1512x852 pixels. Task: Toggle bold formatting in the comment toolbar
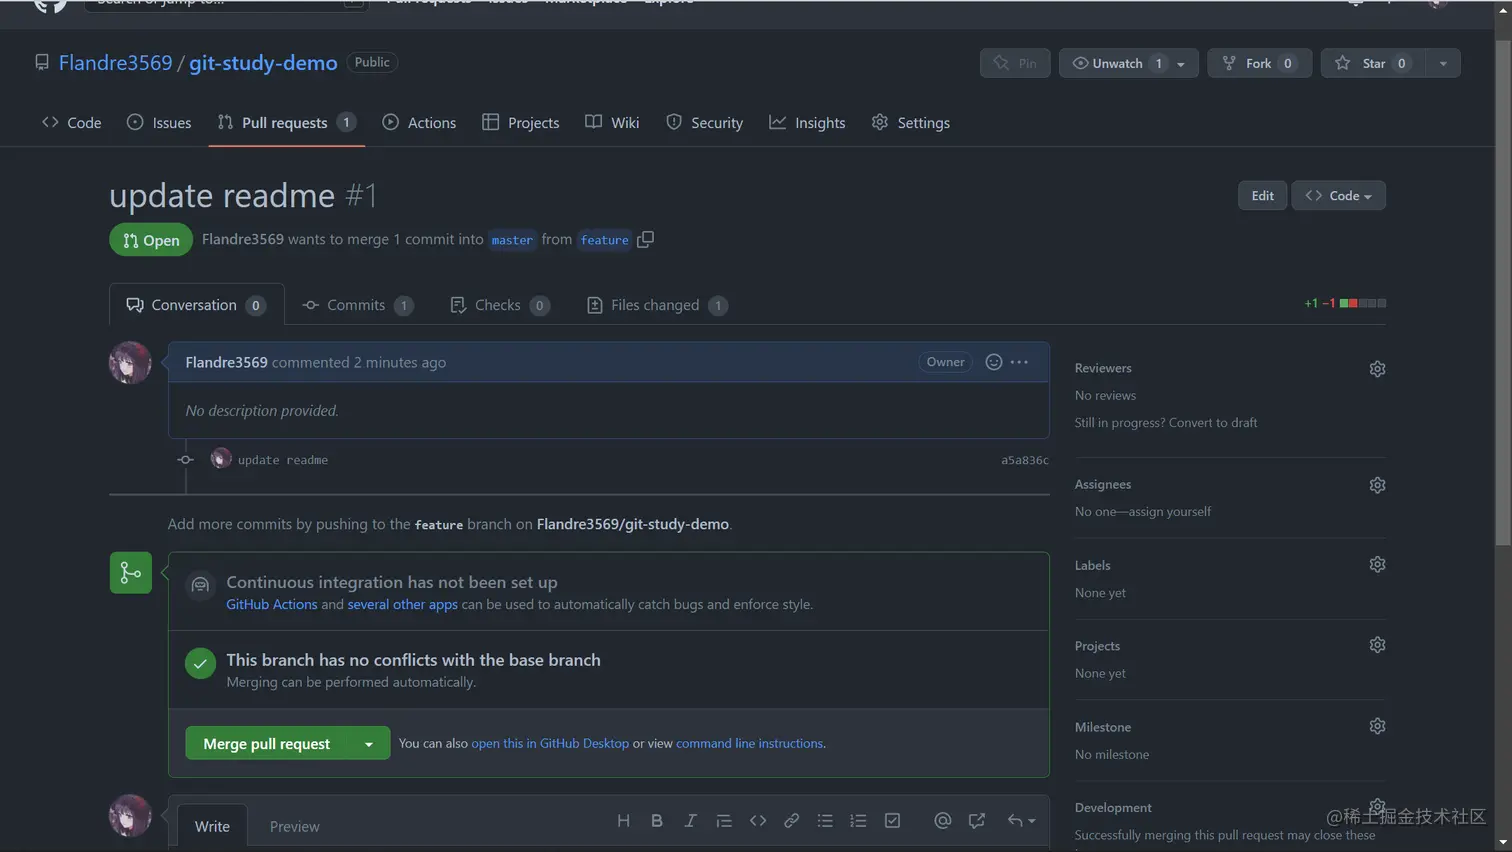tap(657, 820)
